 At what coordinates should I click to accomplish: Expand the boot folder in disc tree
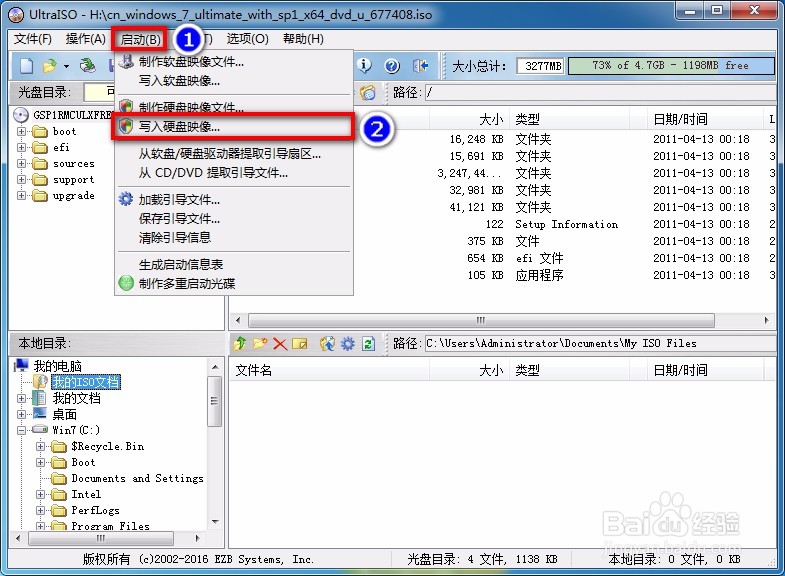22,132
